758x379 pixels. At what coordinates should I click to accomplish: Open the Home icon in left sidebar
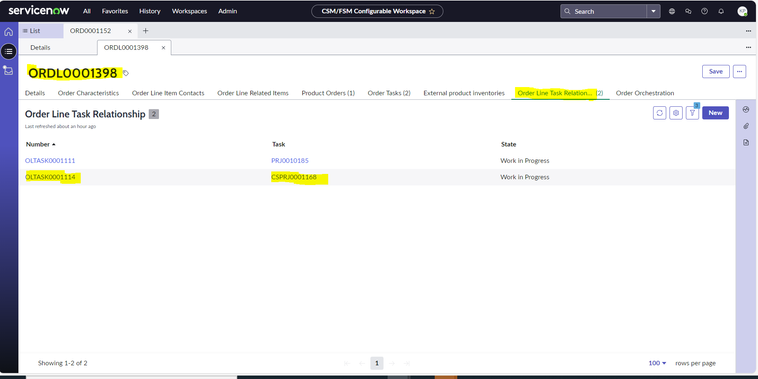click(9, 32)
